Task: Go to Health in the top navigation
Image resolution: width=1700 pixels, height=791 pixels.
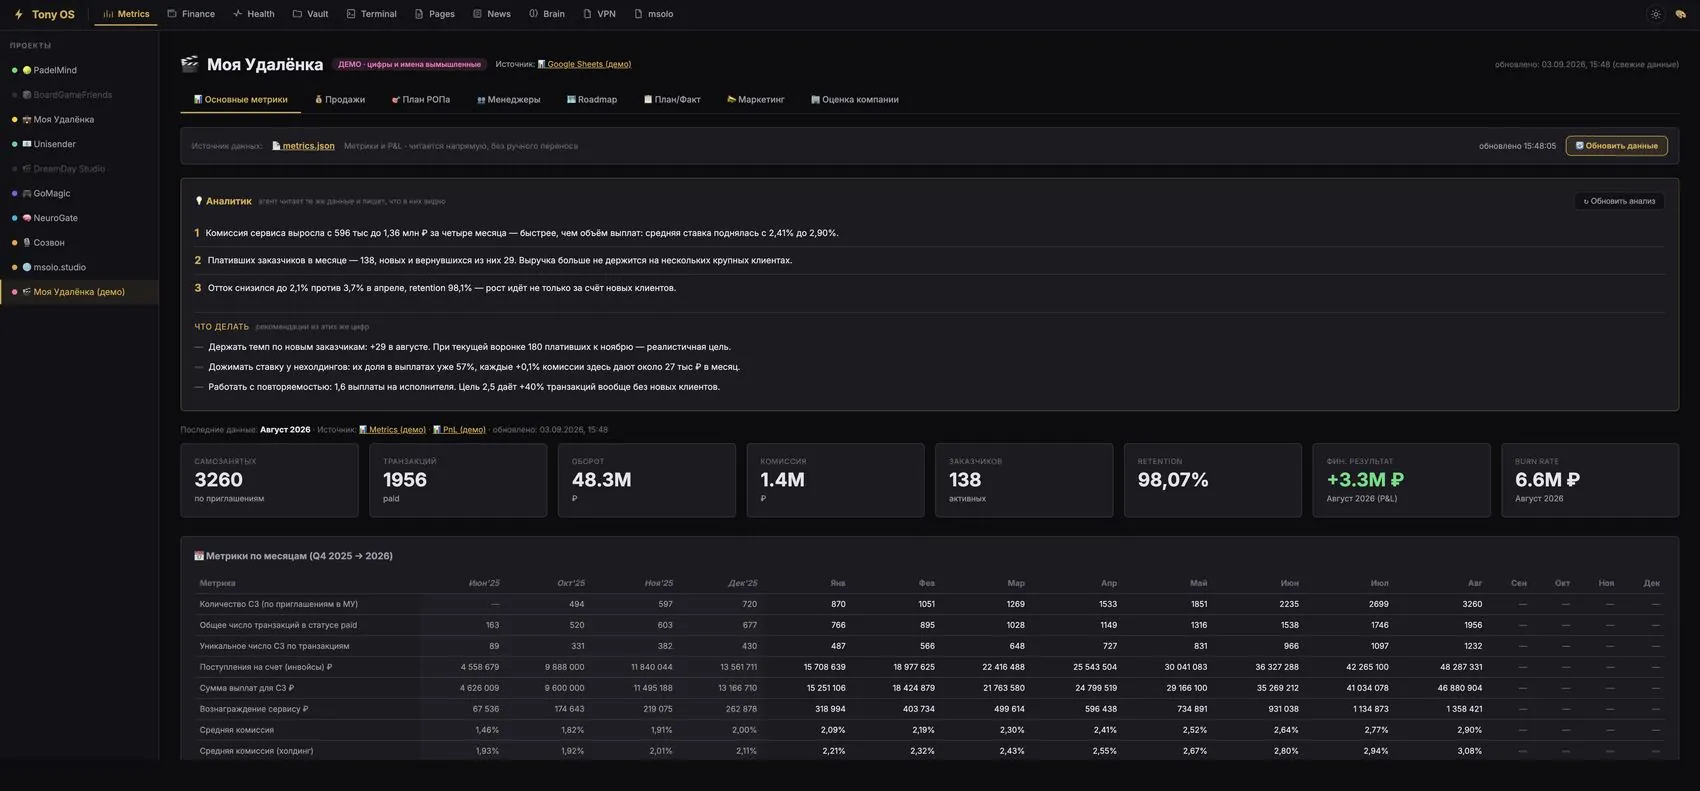Action: (x=253, y=14)
